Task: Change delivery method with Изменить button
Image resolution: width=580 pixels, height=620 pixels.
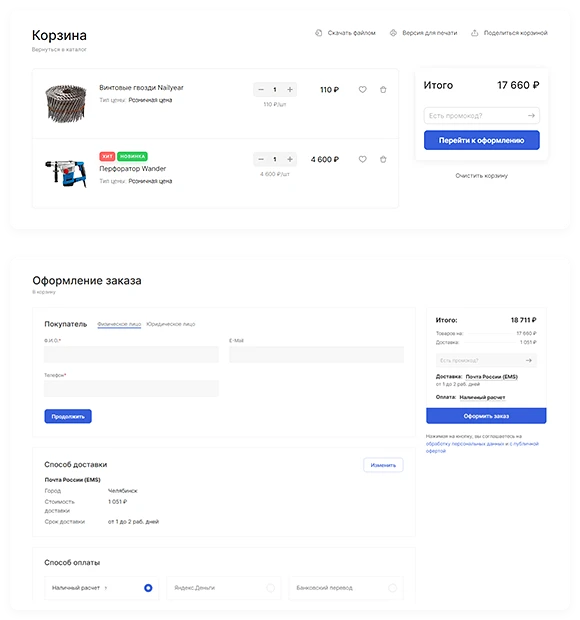Action: click(384, 465)
